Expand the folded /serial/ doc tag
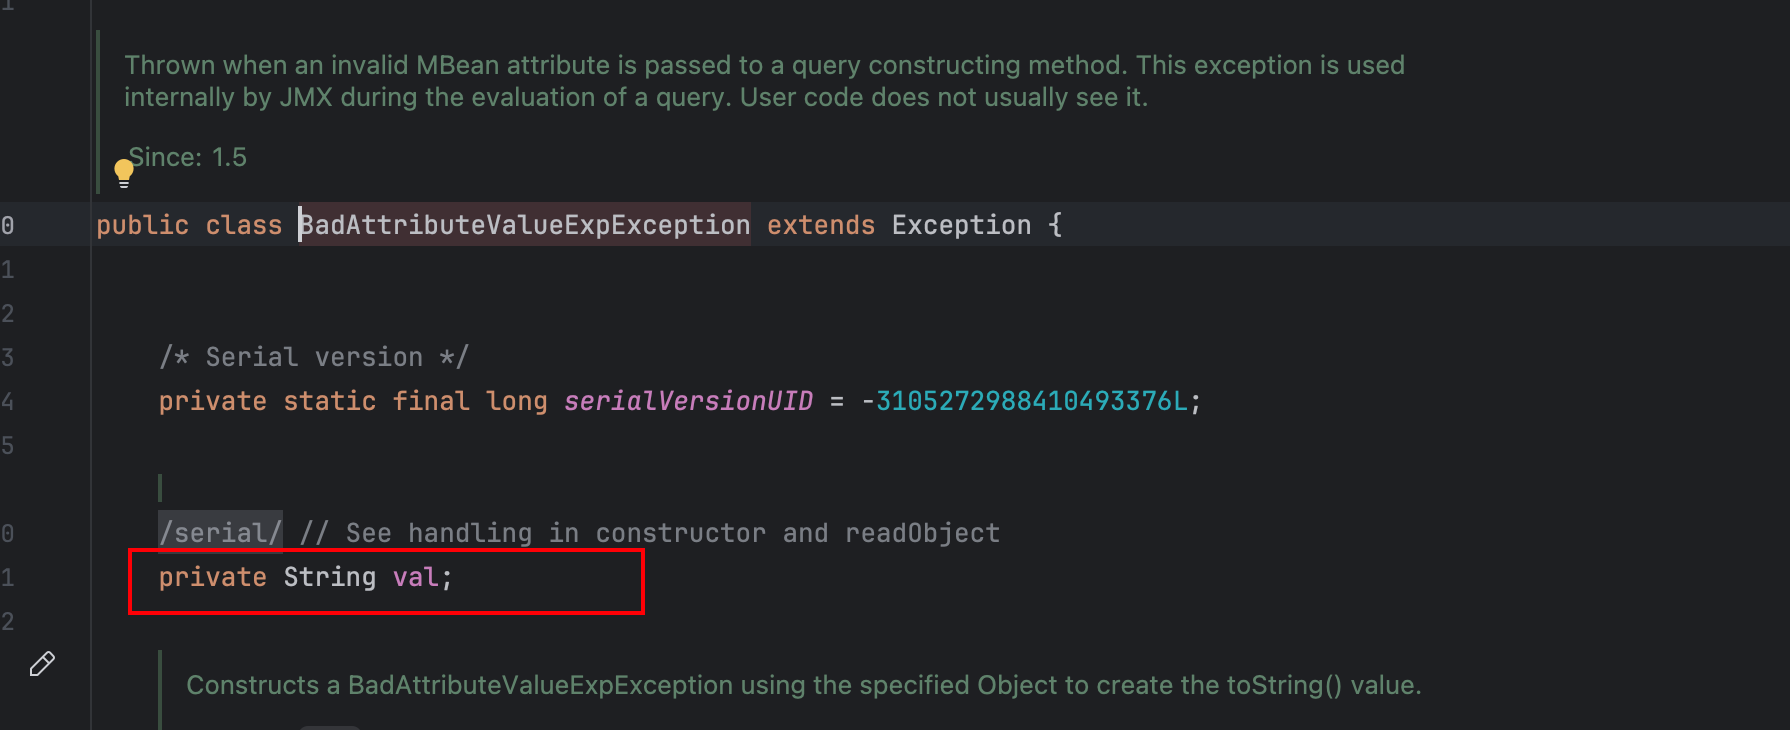Image resolution: width=1790 pixels, height=730 pixels. [x=220, y=533]
